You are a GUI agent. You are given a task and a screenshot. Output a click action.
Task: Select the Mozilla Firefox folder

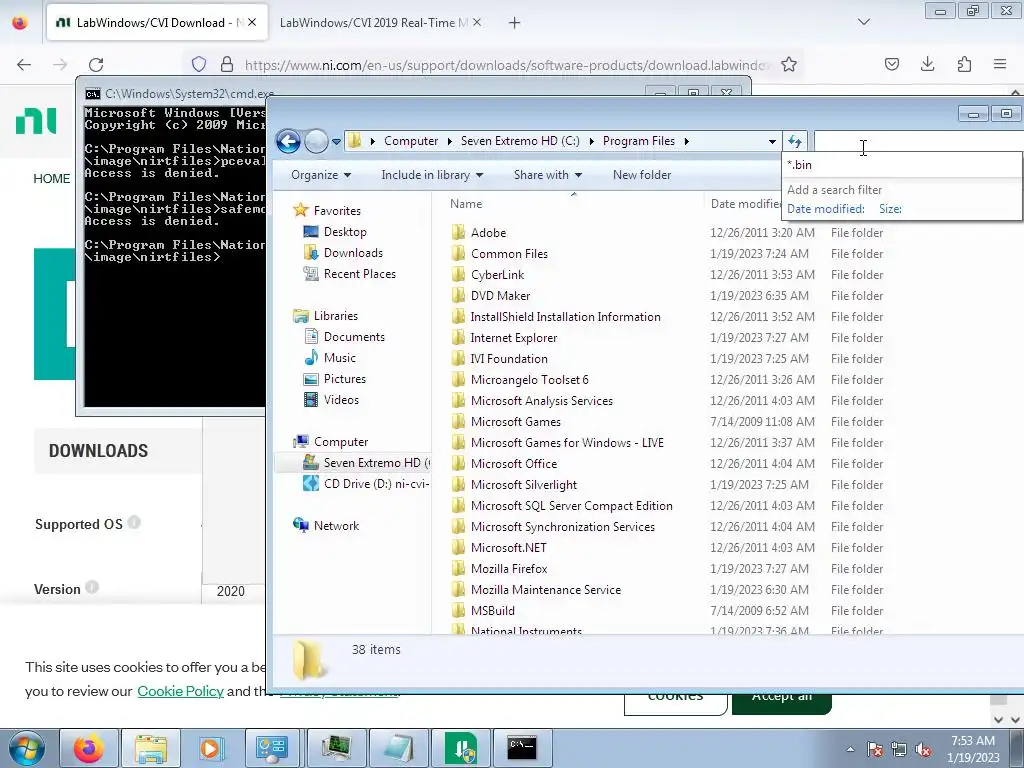click(509, 569)
